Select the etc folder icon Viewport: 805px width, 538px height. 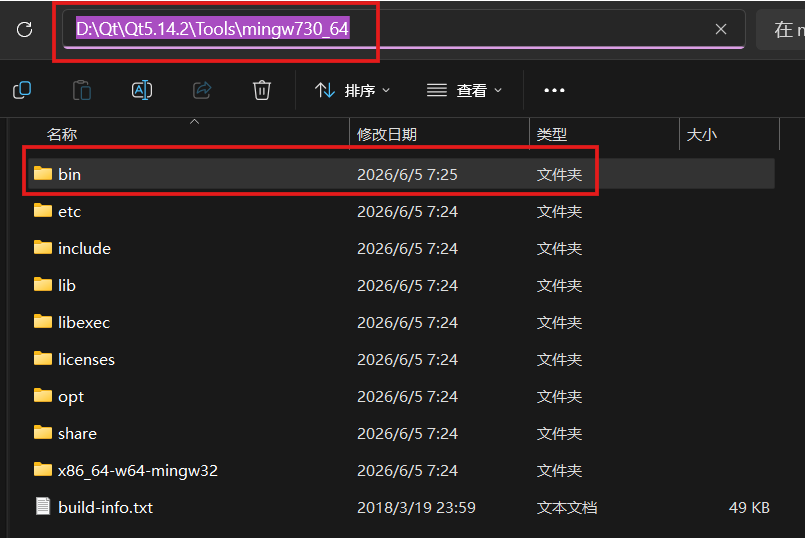(x=43, y=210)
